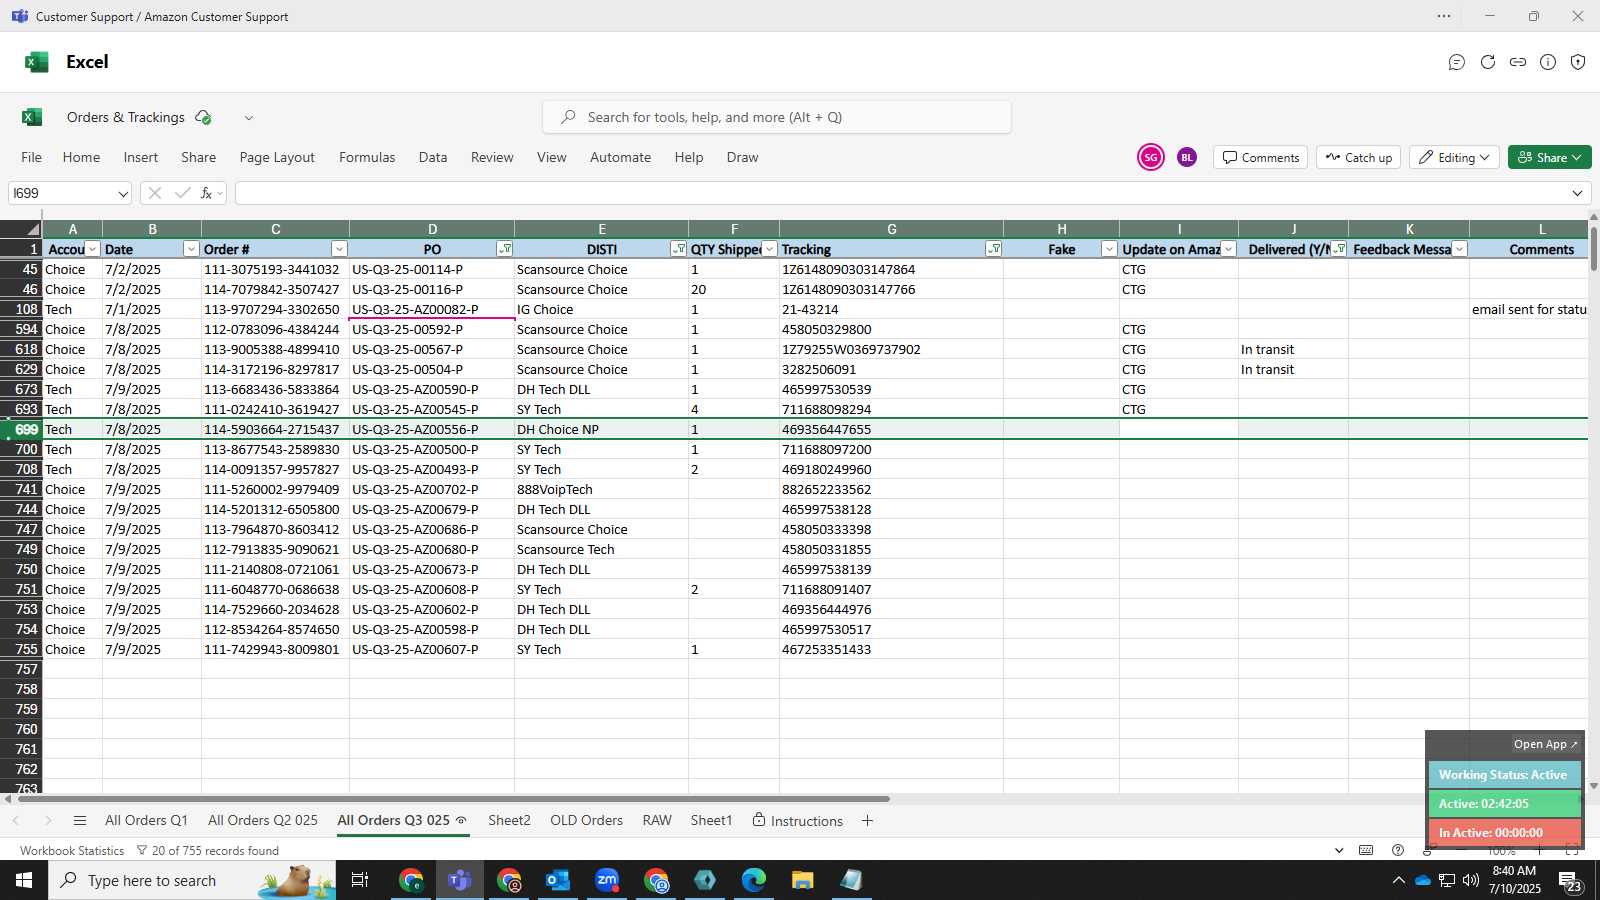Click the Excel file icon beside Orders & Trackings

[32, 117]
